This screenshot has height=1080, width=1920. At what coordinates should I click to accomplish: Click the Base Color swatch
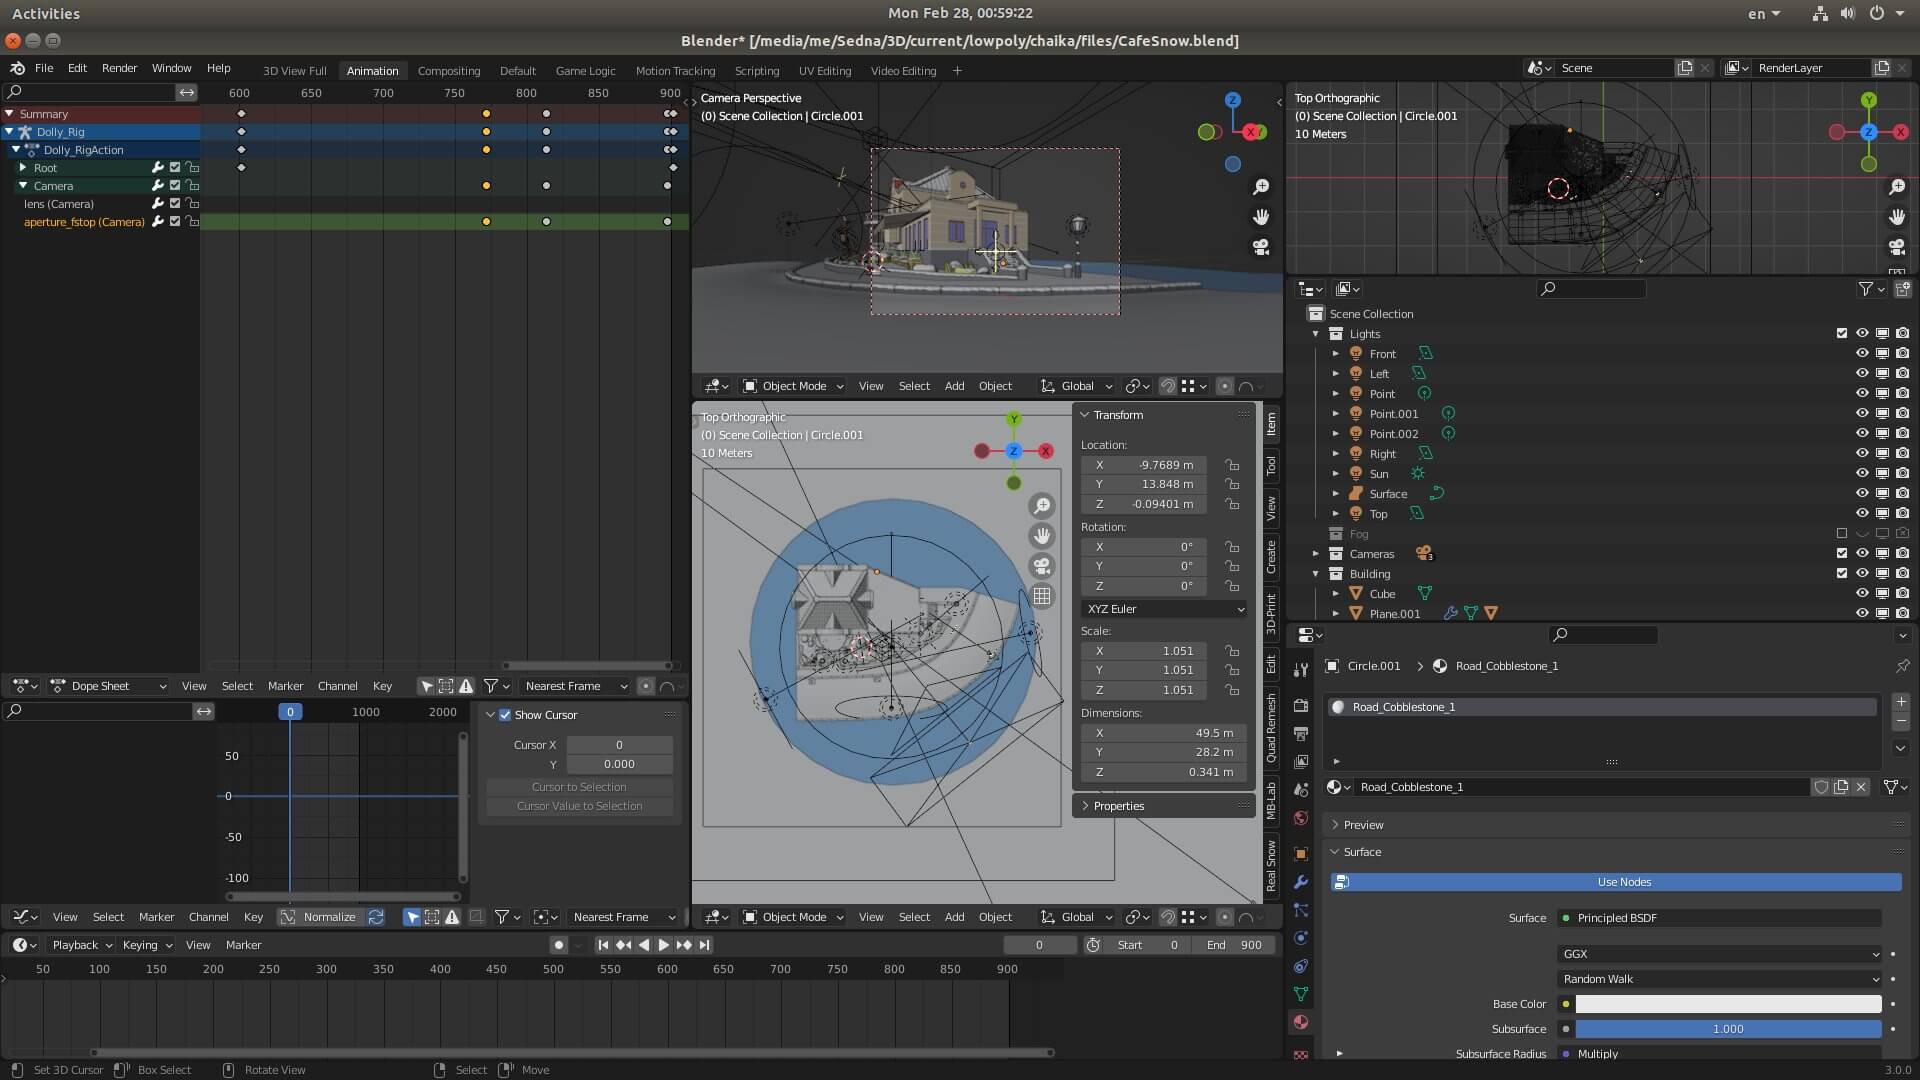1727,1004
